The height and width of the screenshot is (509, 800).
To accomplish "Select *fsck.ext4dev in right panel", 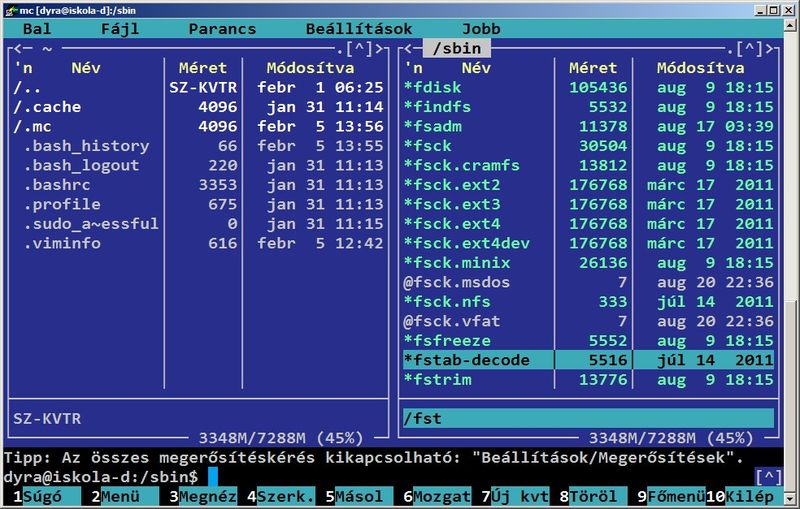I will [588, 243].
